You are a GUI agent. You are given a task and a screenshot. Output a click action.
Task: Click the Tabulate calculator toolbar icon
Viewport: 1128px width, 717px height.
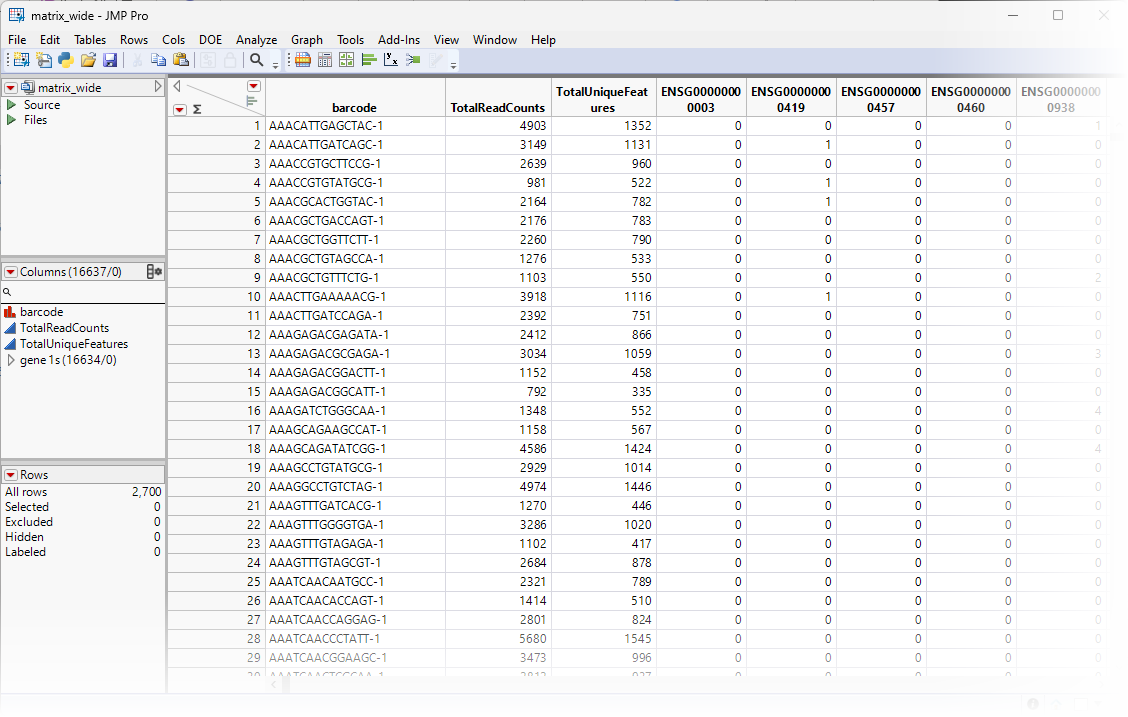(x=324, y=60)
